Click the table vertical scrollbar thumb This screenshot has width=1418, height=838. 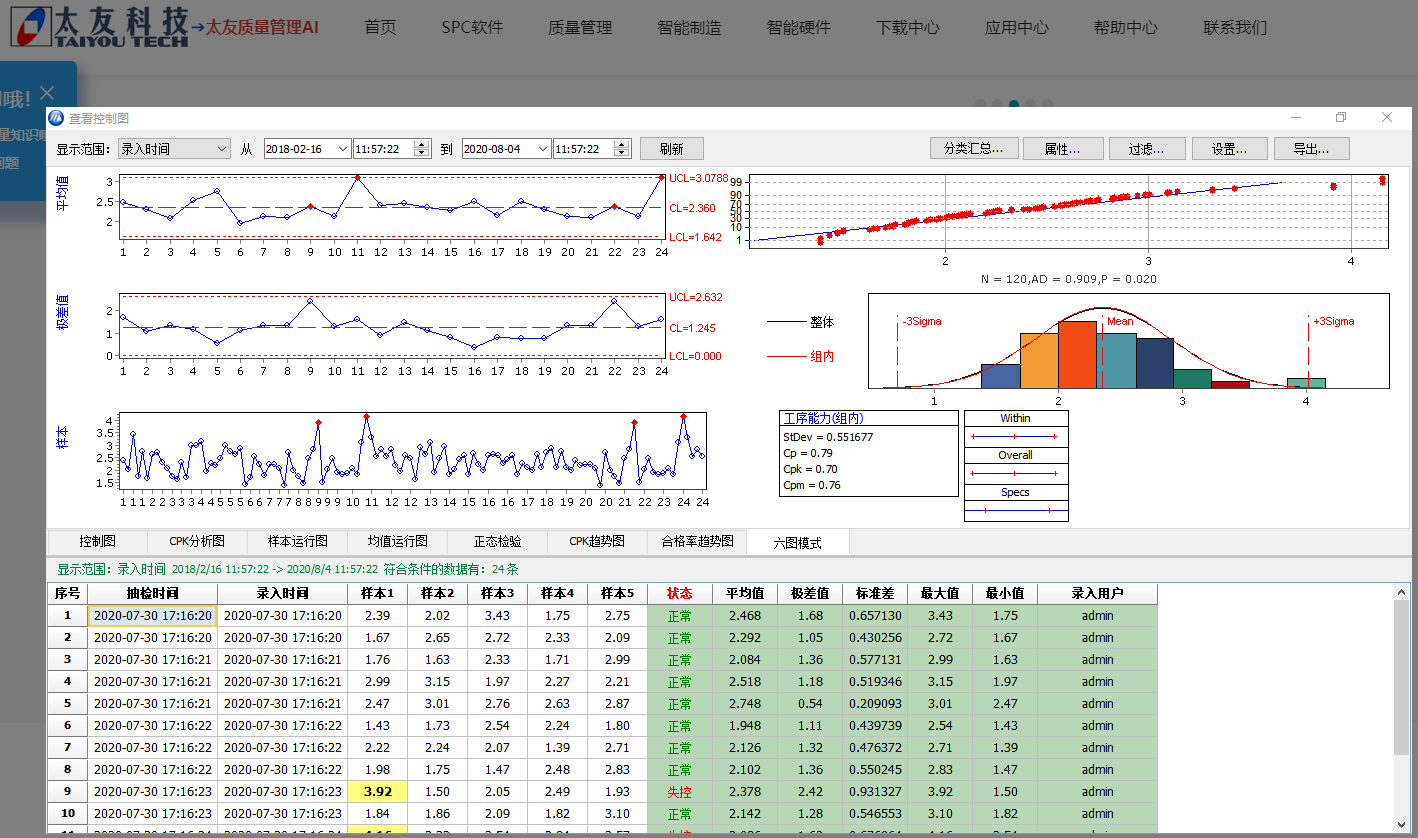point(1403,677)
